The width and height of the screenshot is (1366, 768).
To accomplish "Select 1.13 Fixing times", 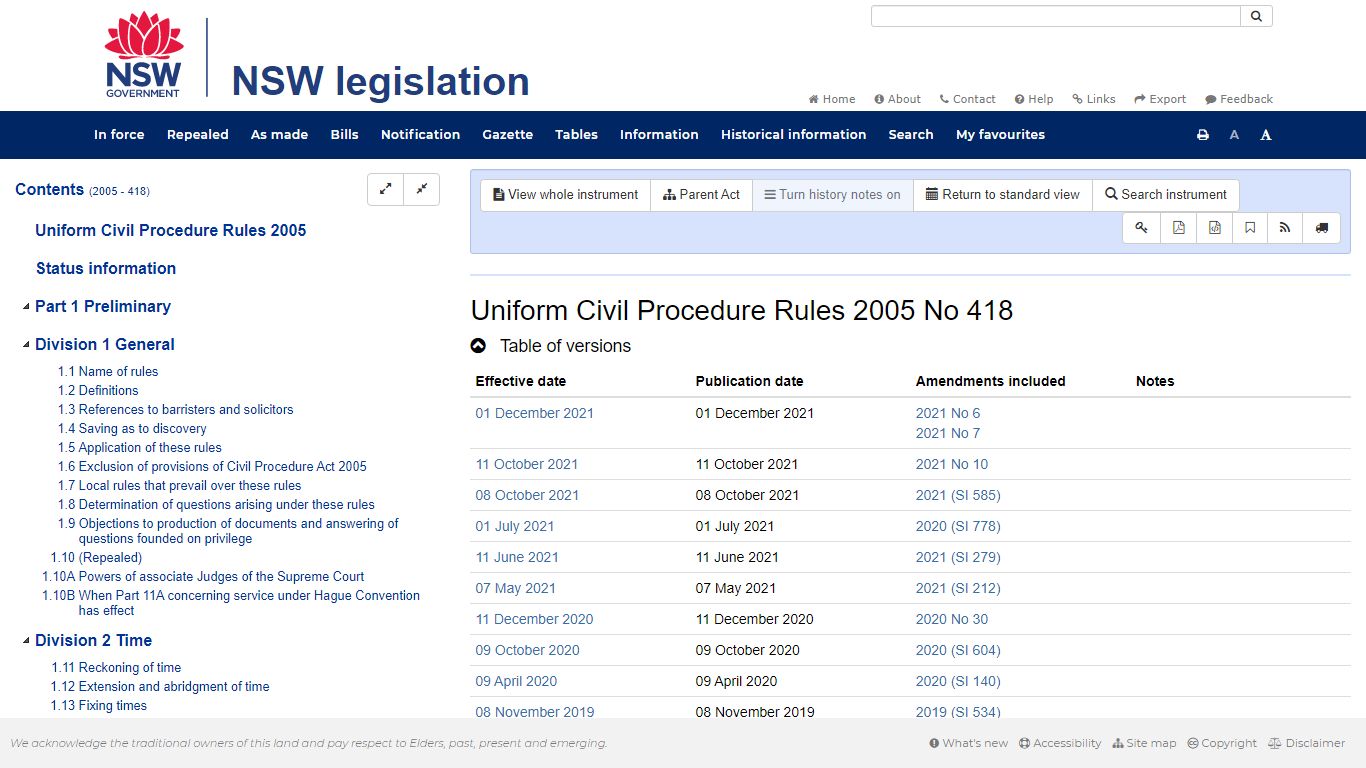I will click(99, 706).
